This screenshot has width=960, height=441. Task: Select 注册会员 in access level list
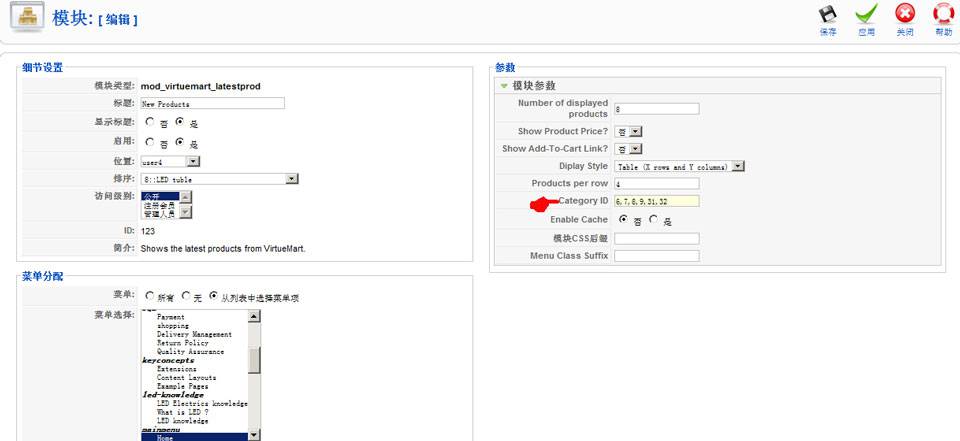click(160, 205)
